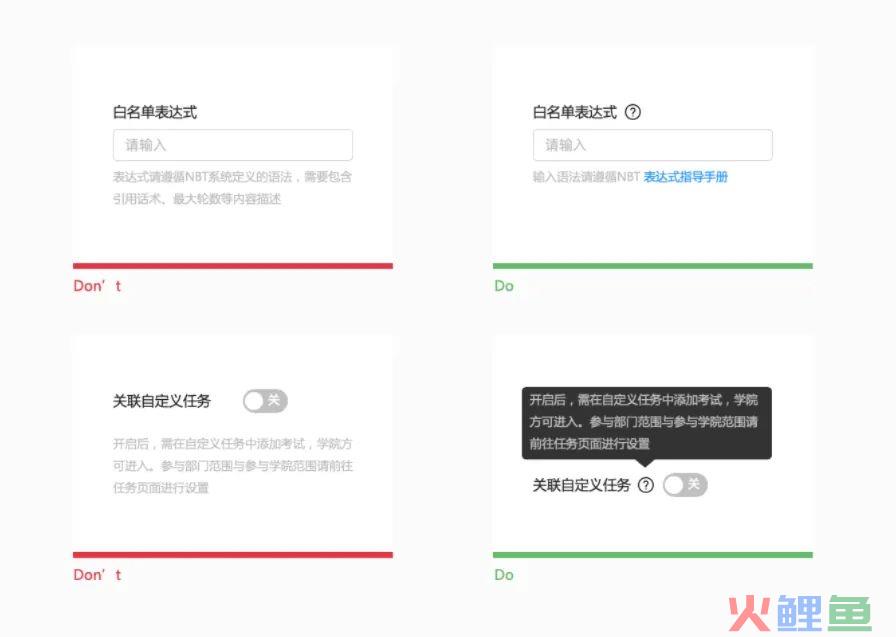Focus 请输入 field in the Do example
This screenshot has height=637, width=896.
click(x=653, y=145)
